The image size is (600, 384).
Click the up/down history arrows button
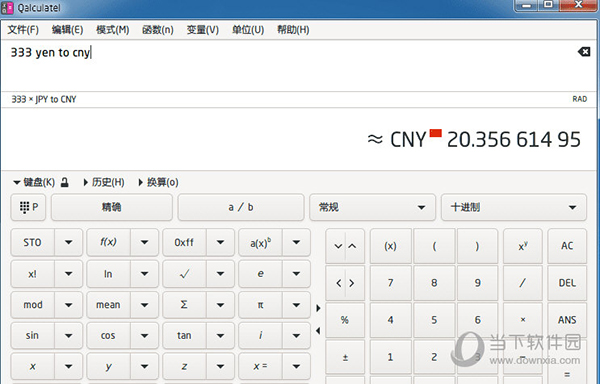click(x=345, y=246)
